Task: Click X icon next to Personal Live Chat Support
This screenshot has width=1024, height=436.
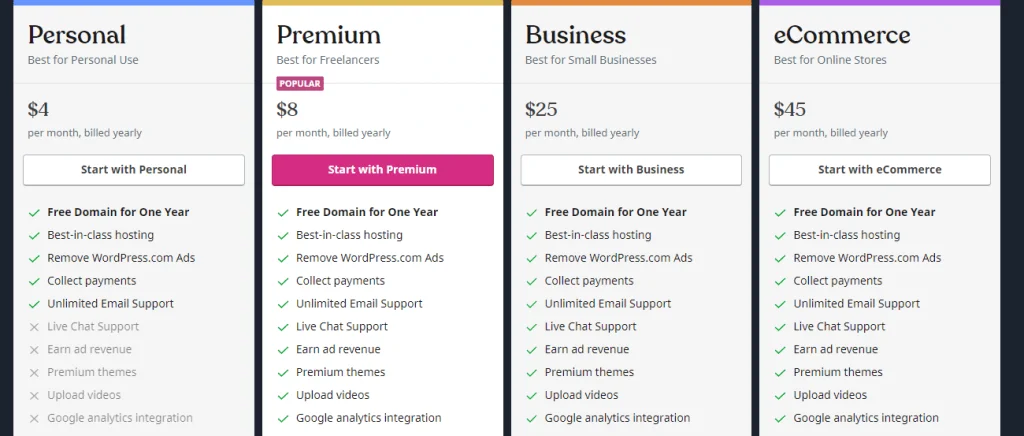Action: click(34, 327)
